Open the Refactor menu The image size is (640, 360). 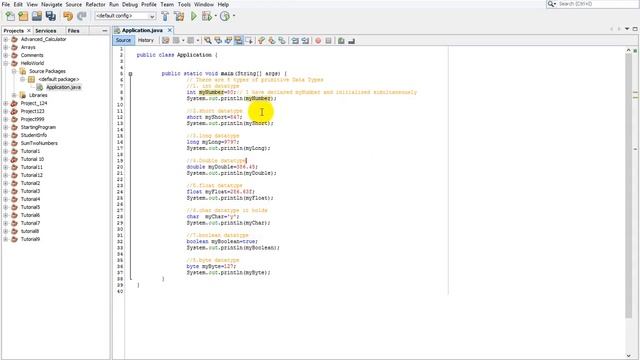tap(96, 4)
